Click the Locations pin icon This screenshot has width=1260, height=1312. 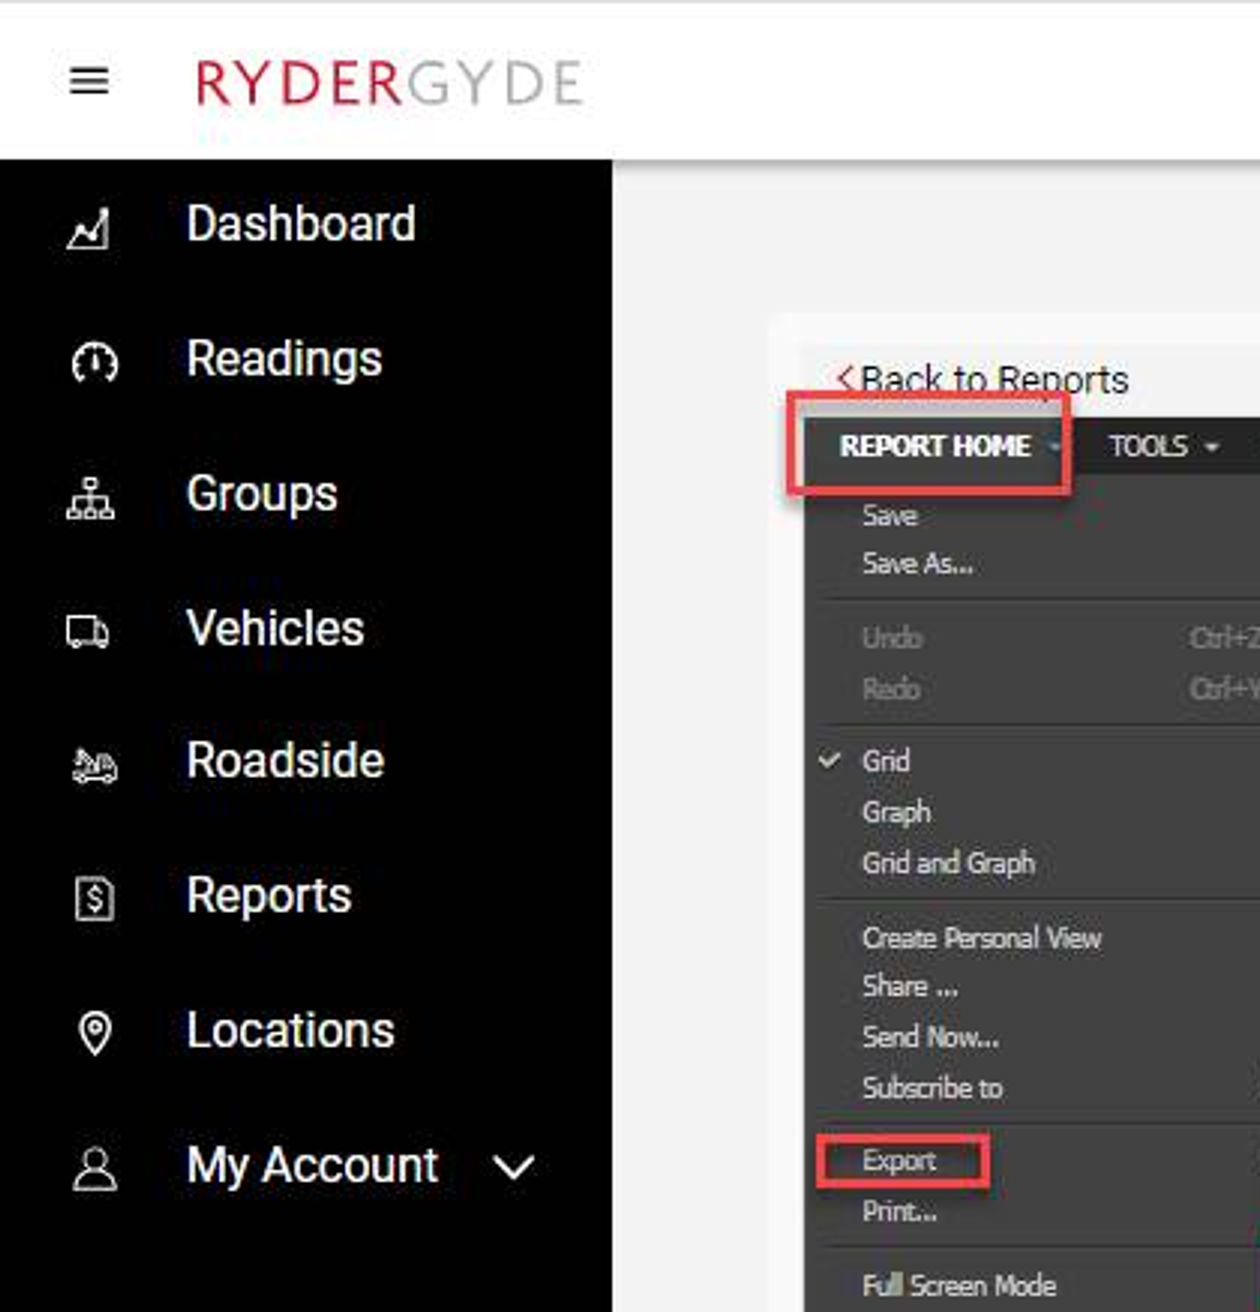click(94, 1033)
